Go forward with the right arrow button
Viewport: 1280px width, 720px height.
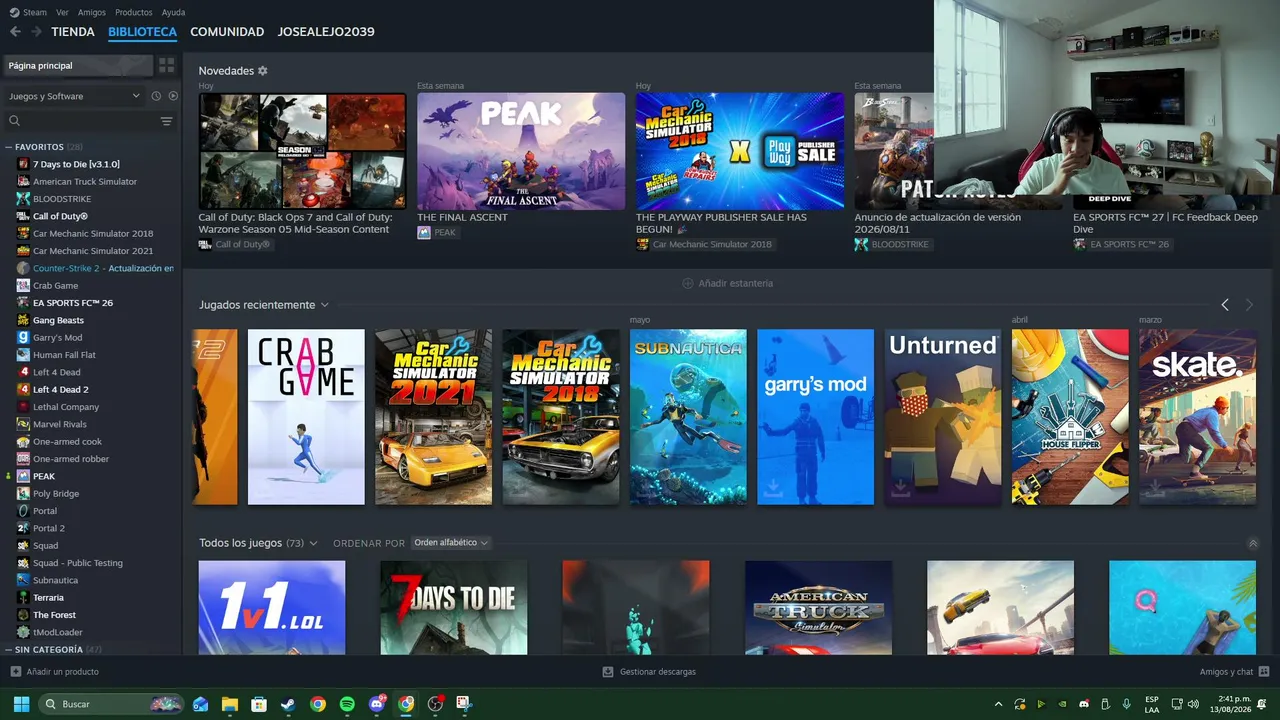tap(36, 32)
